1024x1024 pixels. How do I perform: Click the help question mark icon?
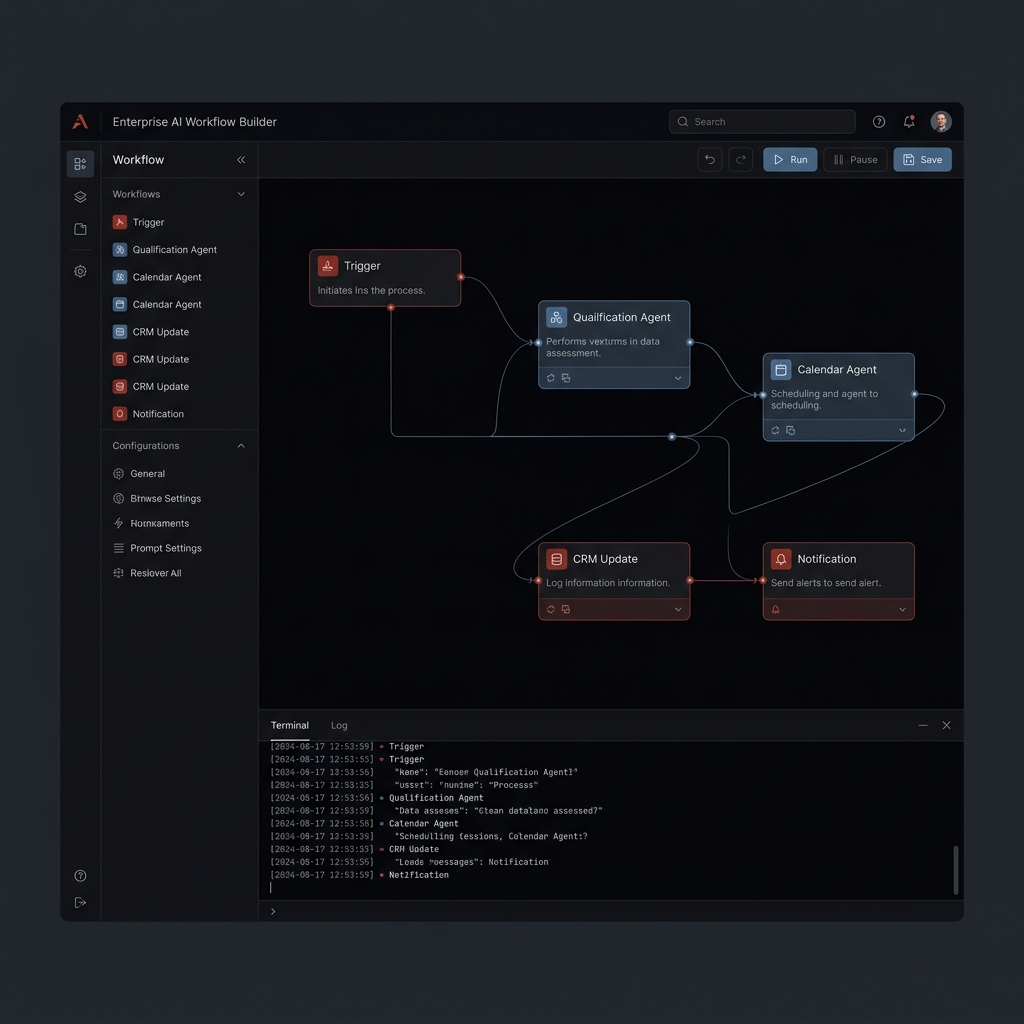(x=878, y=121)
